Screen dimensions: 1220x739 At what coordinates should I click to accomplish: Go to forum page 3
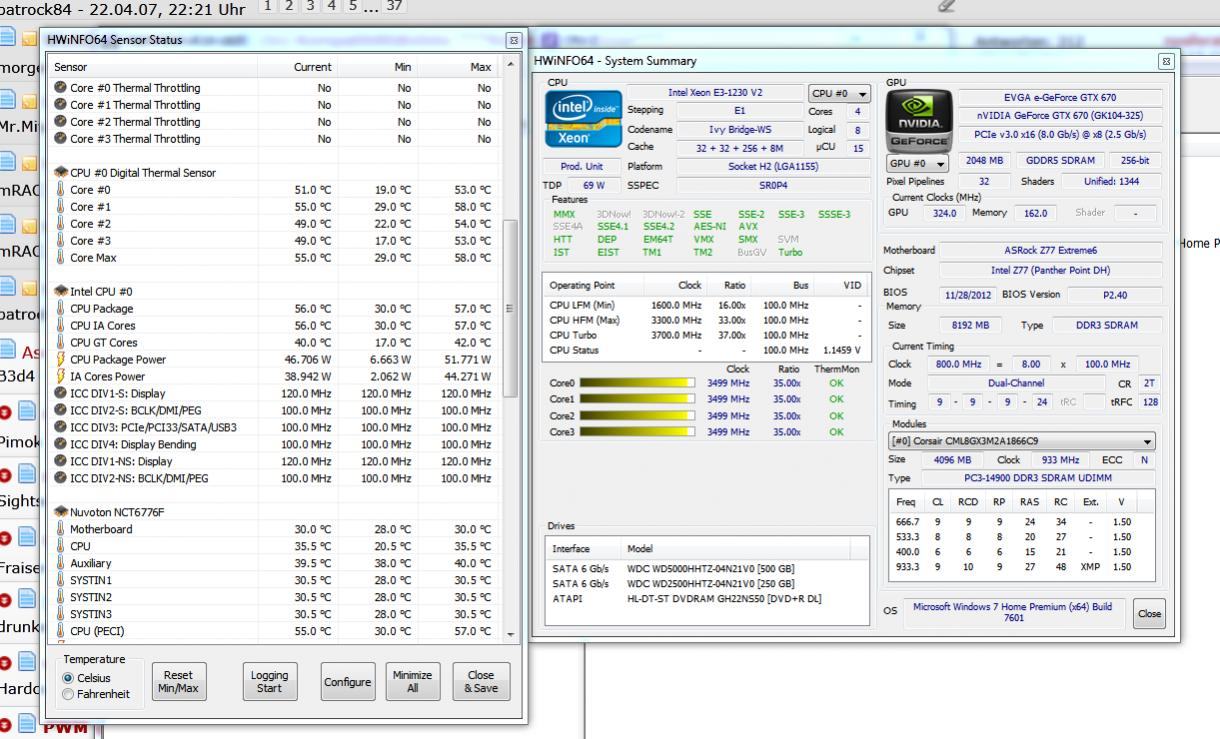tap(309, 6)
